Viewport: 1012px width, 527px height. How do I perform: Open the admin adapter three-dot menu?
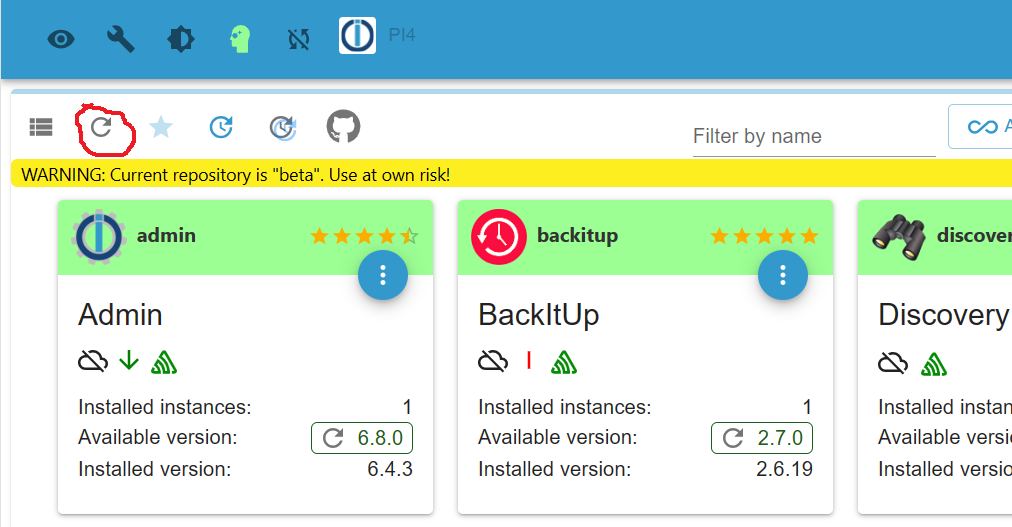tap(383, 275)
